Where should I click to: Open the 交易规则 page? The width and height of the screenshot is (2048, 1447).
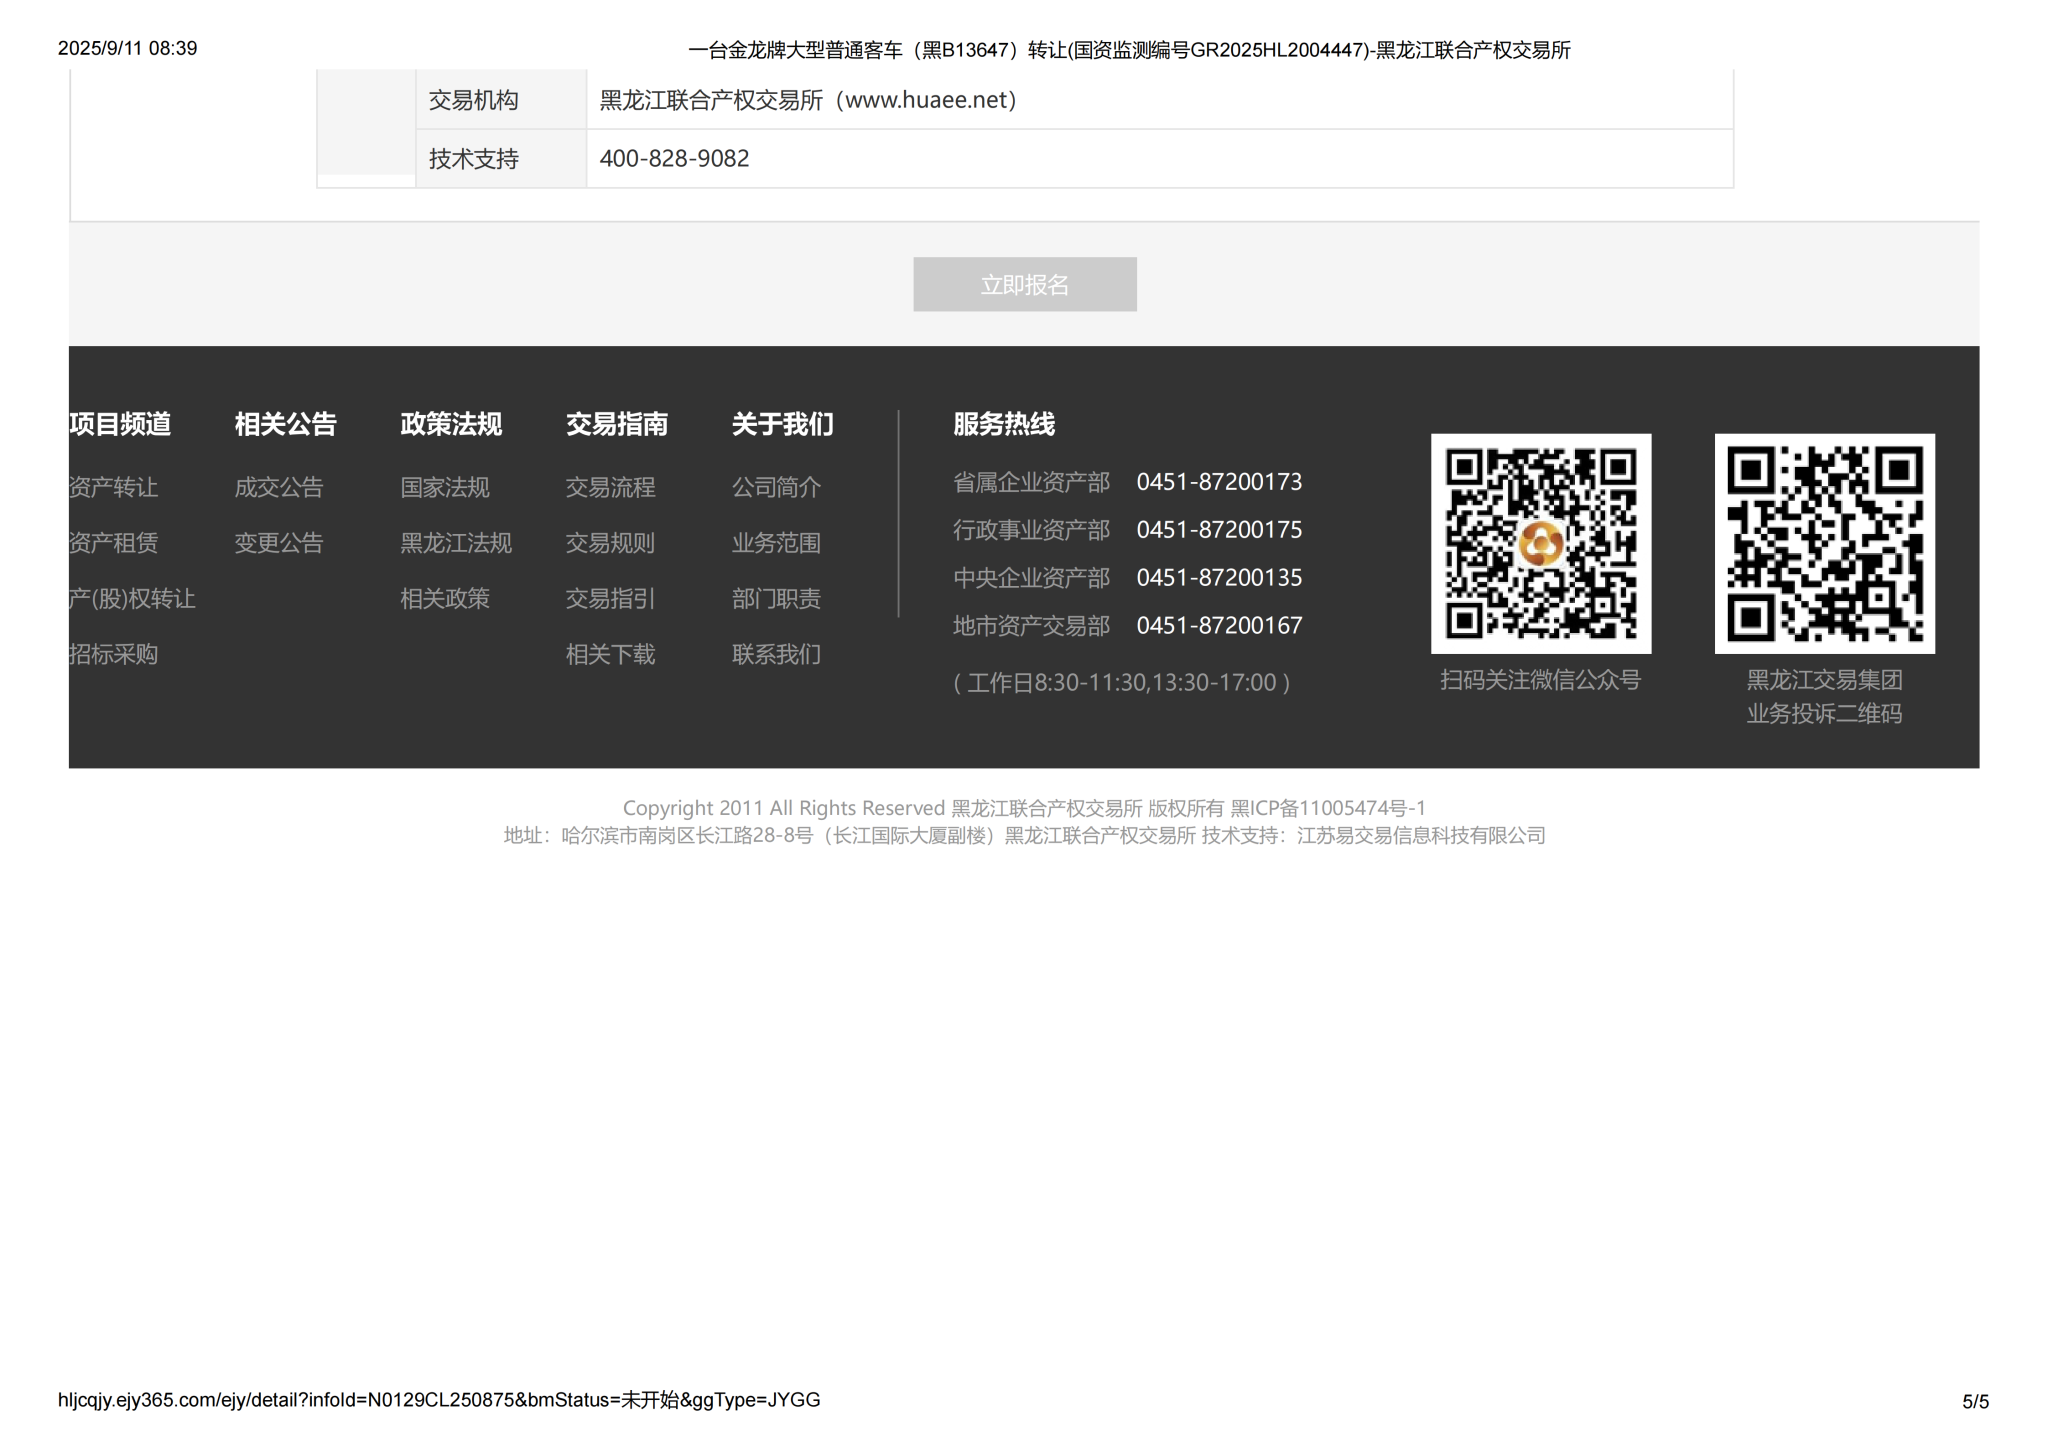point(610,543)
